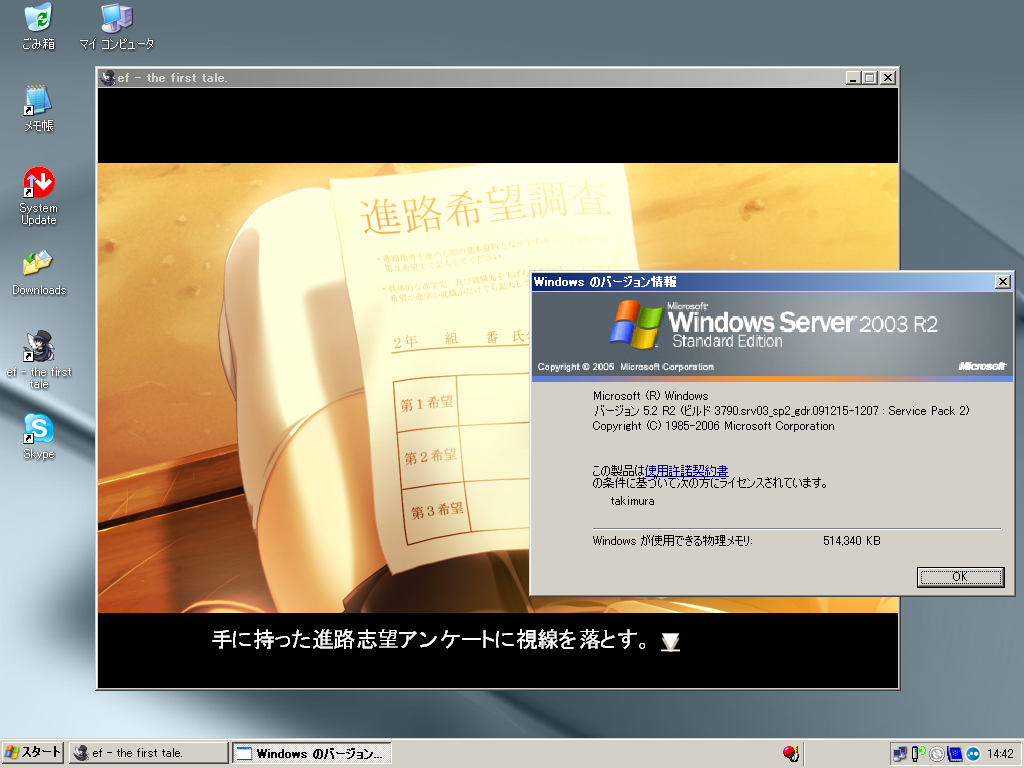
Task: Open the Downloads folder on desktop
Action: point(39,273)
